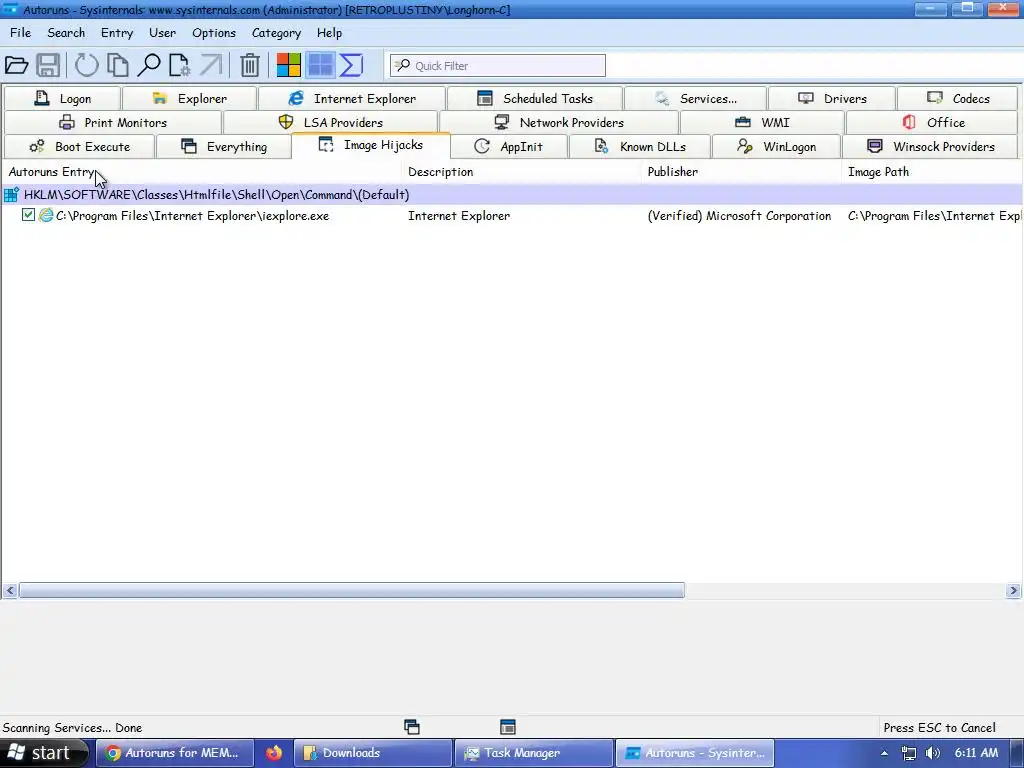Click the scroll right arrow
Screen dimensions: 1024x768
(1013, 590)
